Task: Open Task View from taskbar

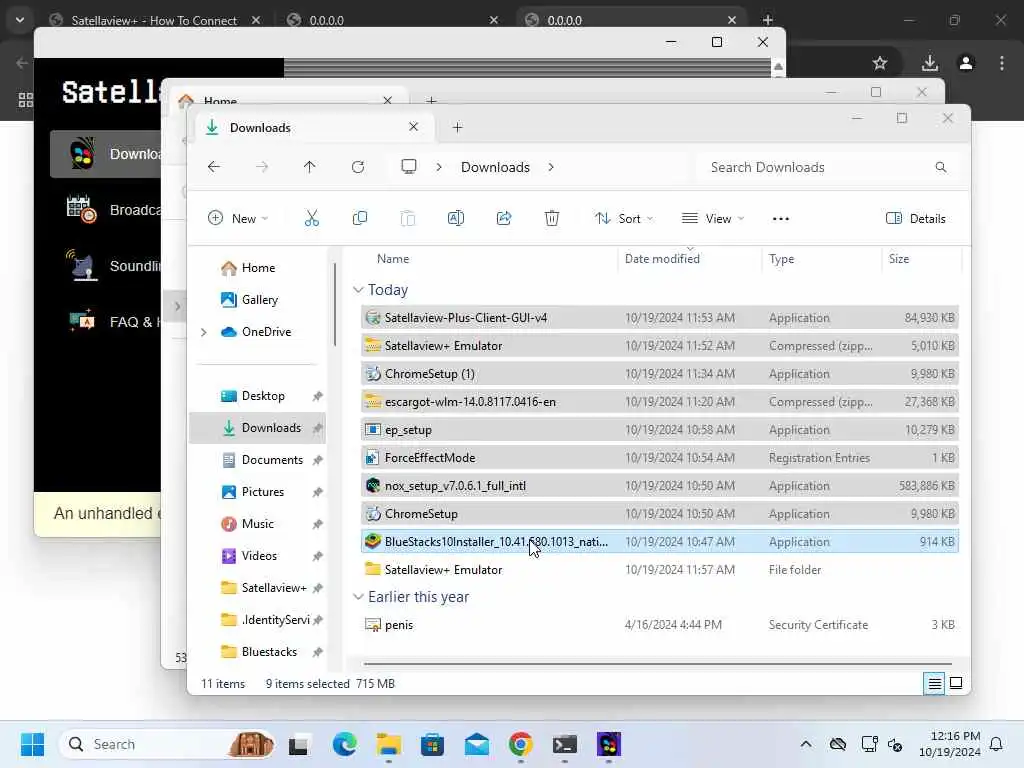Action: tap(298, 744)
